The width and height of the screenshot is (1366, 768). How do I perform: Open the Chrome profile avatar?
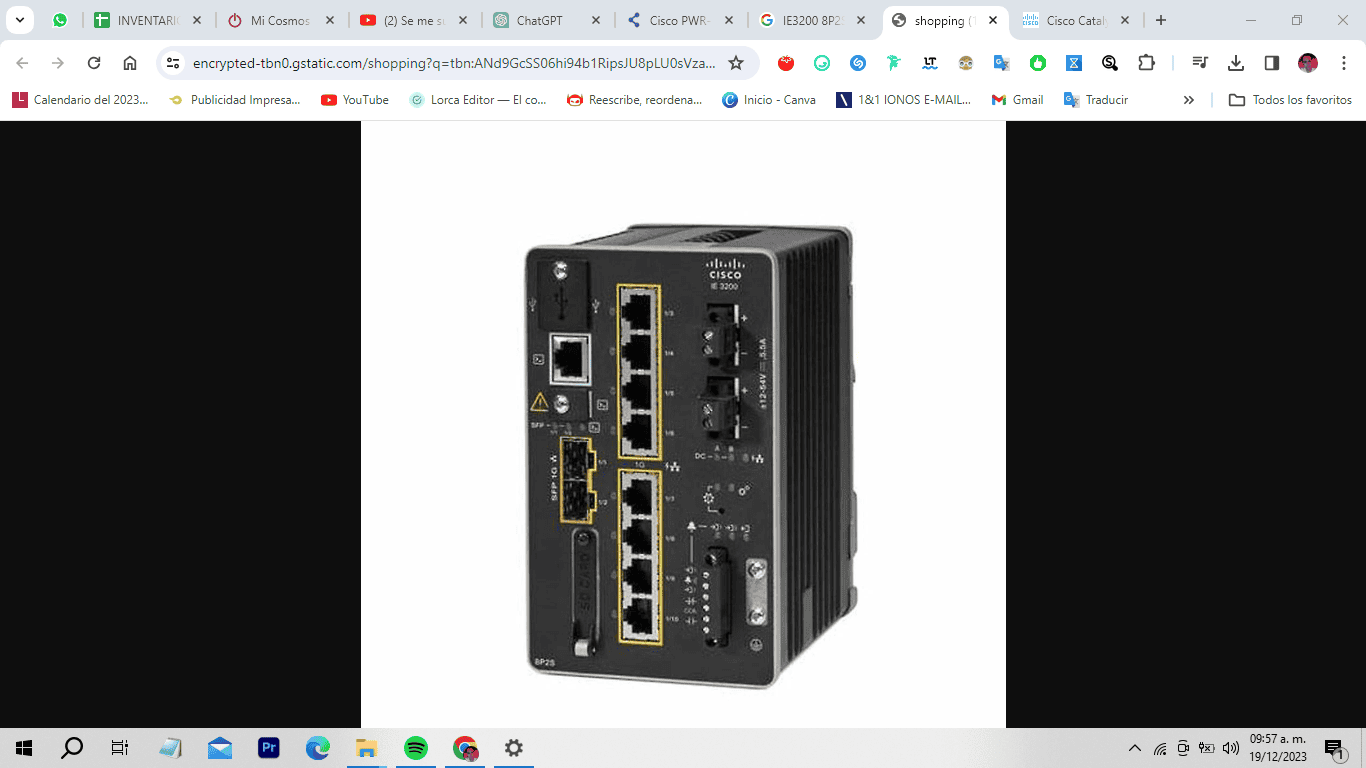tap(1308, 63)
